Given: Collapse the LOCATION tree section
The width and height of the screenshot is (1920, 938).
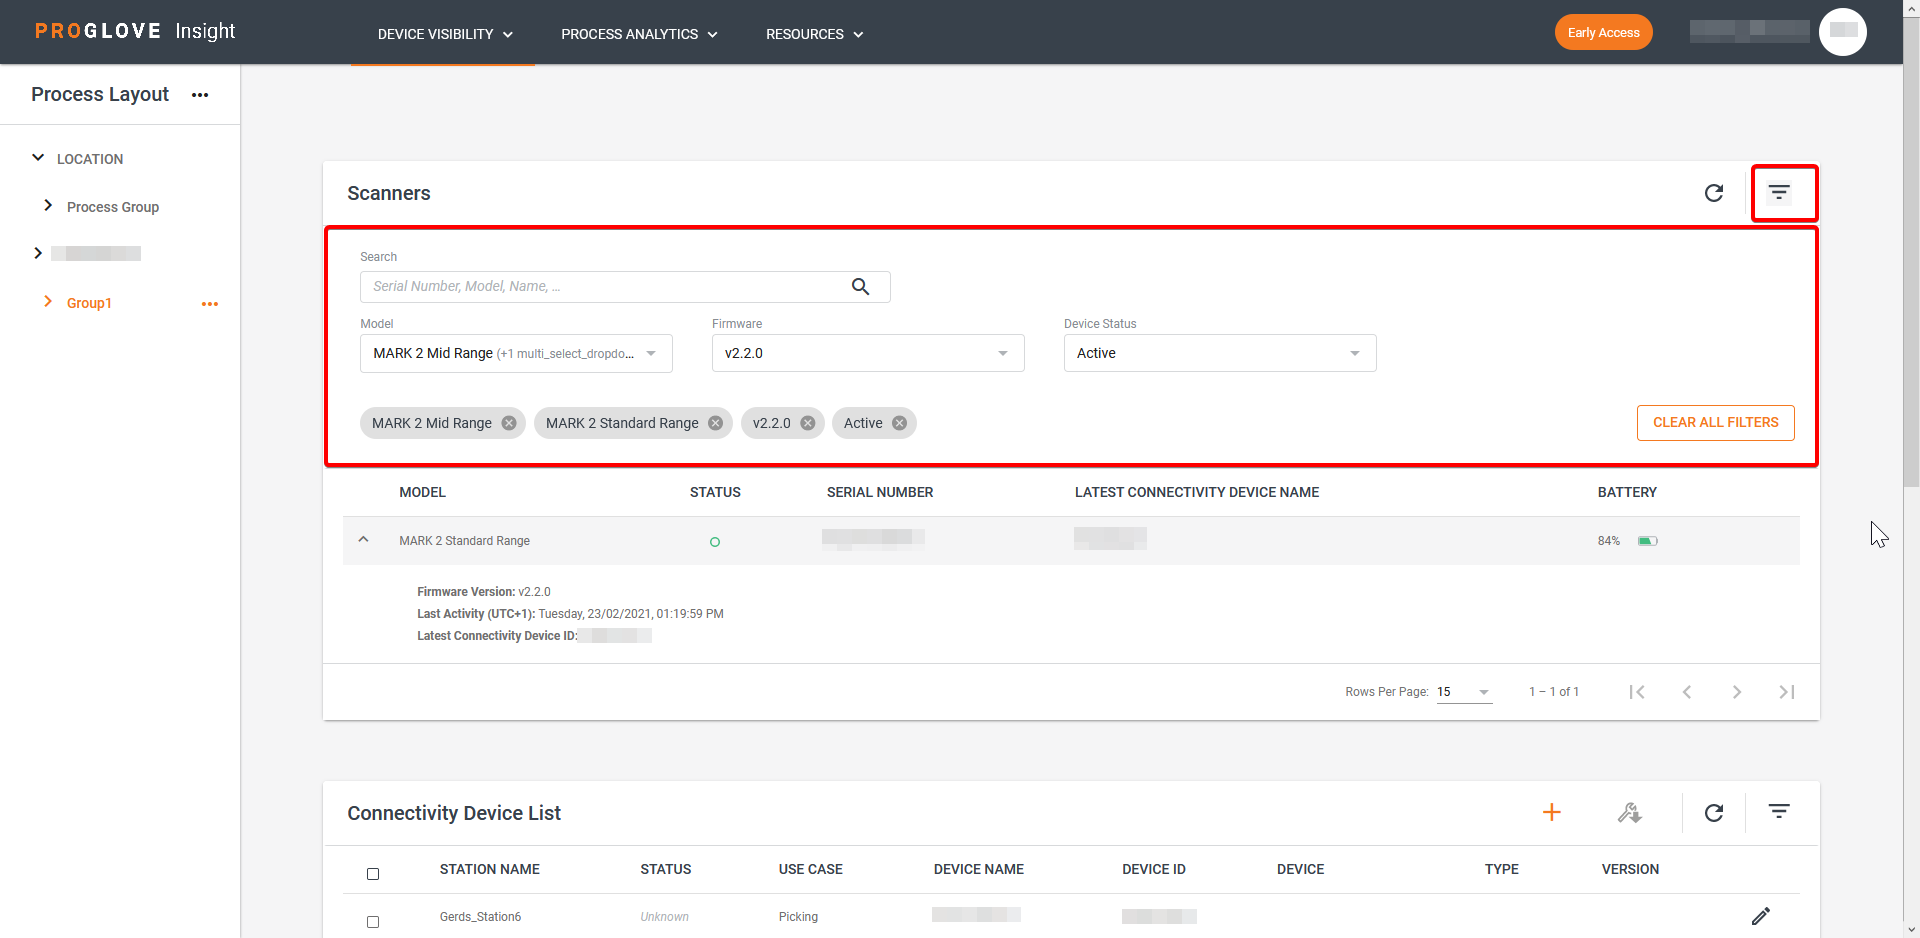Looking at the screenshot, I should (38, 158).
